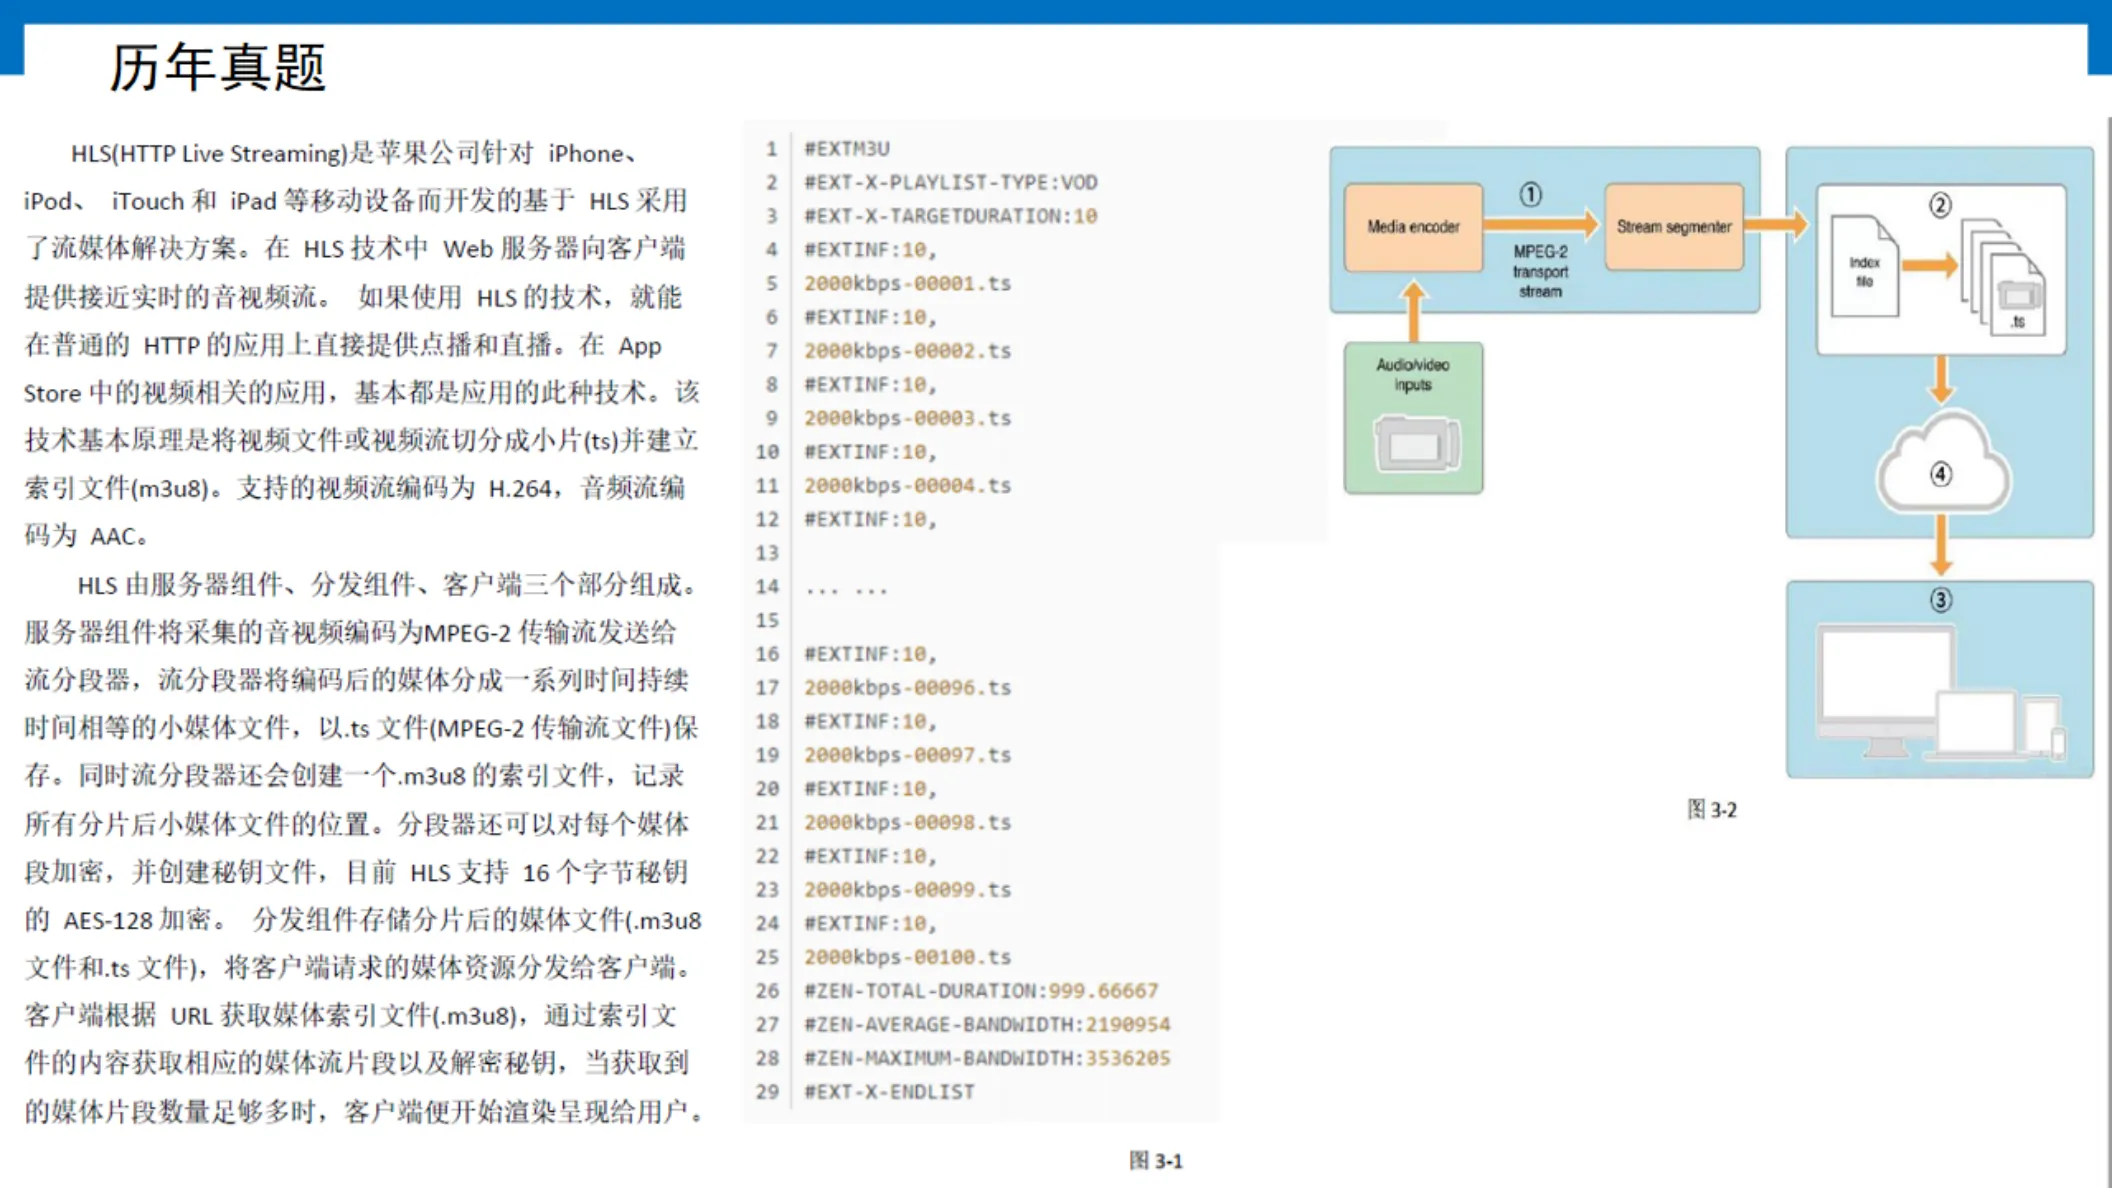Viewport: 2112px width, 1188px height.
Task: Click the 2000kbps-00098.ts entry
Action: pyautogui.click(x=908, y=822)
